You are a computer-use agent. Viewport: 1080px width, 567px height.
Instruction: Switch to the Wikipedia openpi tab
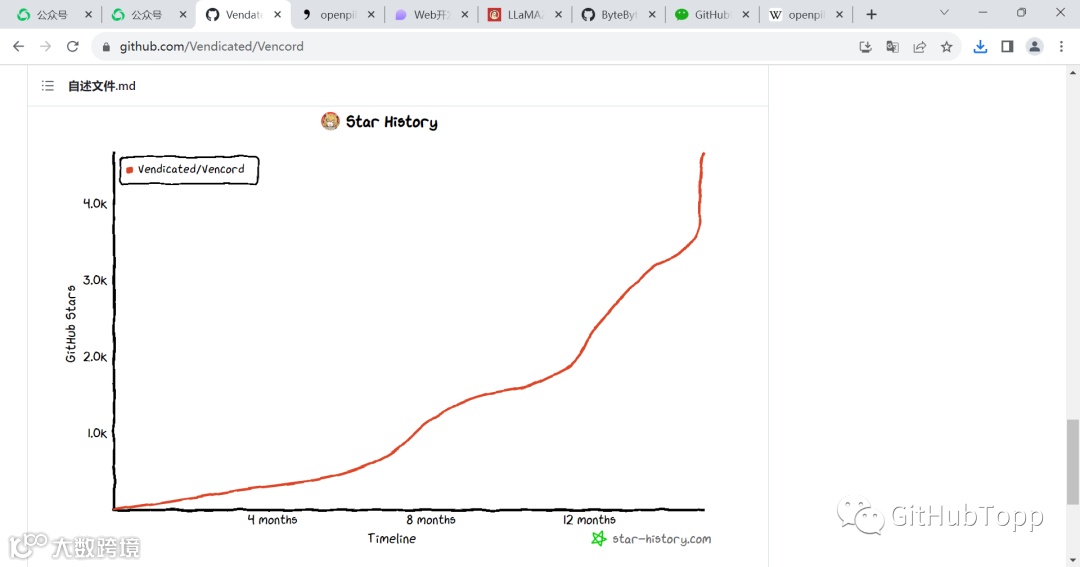tap(806, 14)
